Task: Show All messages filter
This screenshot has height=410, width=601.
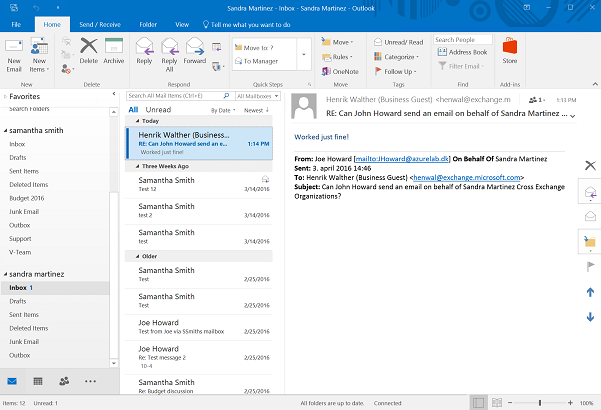Action: (x=133, y=110)
